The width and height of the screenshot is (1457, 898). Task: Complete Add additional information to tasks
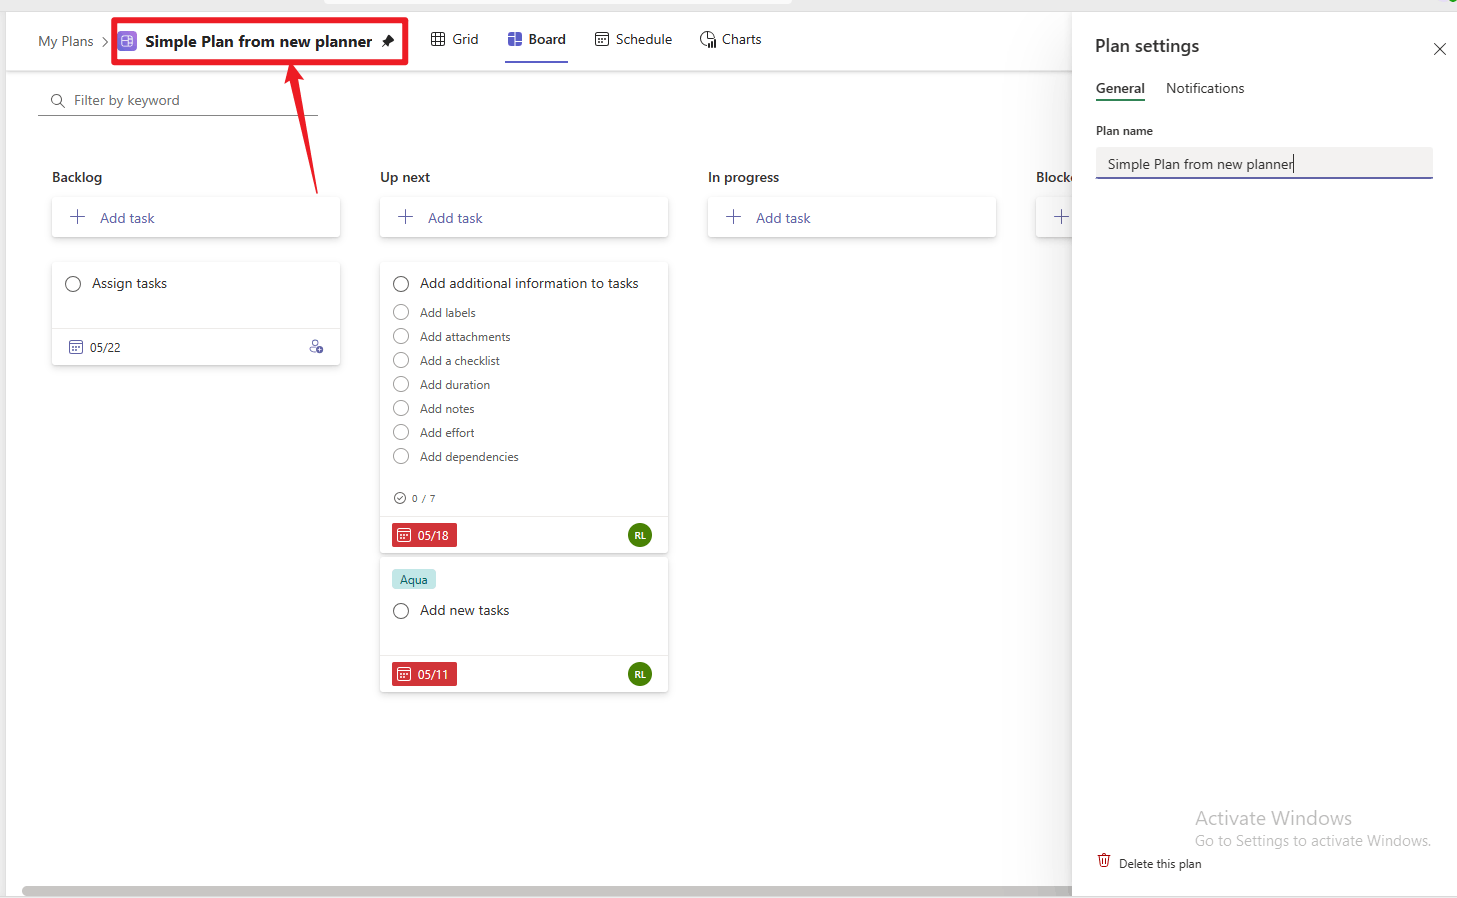click(401, 284)
